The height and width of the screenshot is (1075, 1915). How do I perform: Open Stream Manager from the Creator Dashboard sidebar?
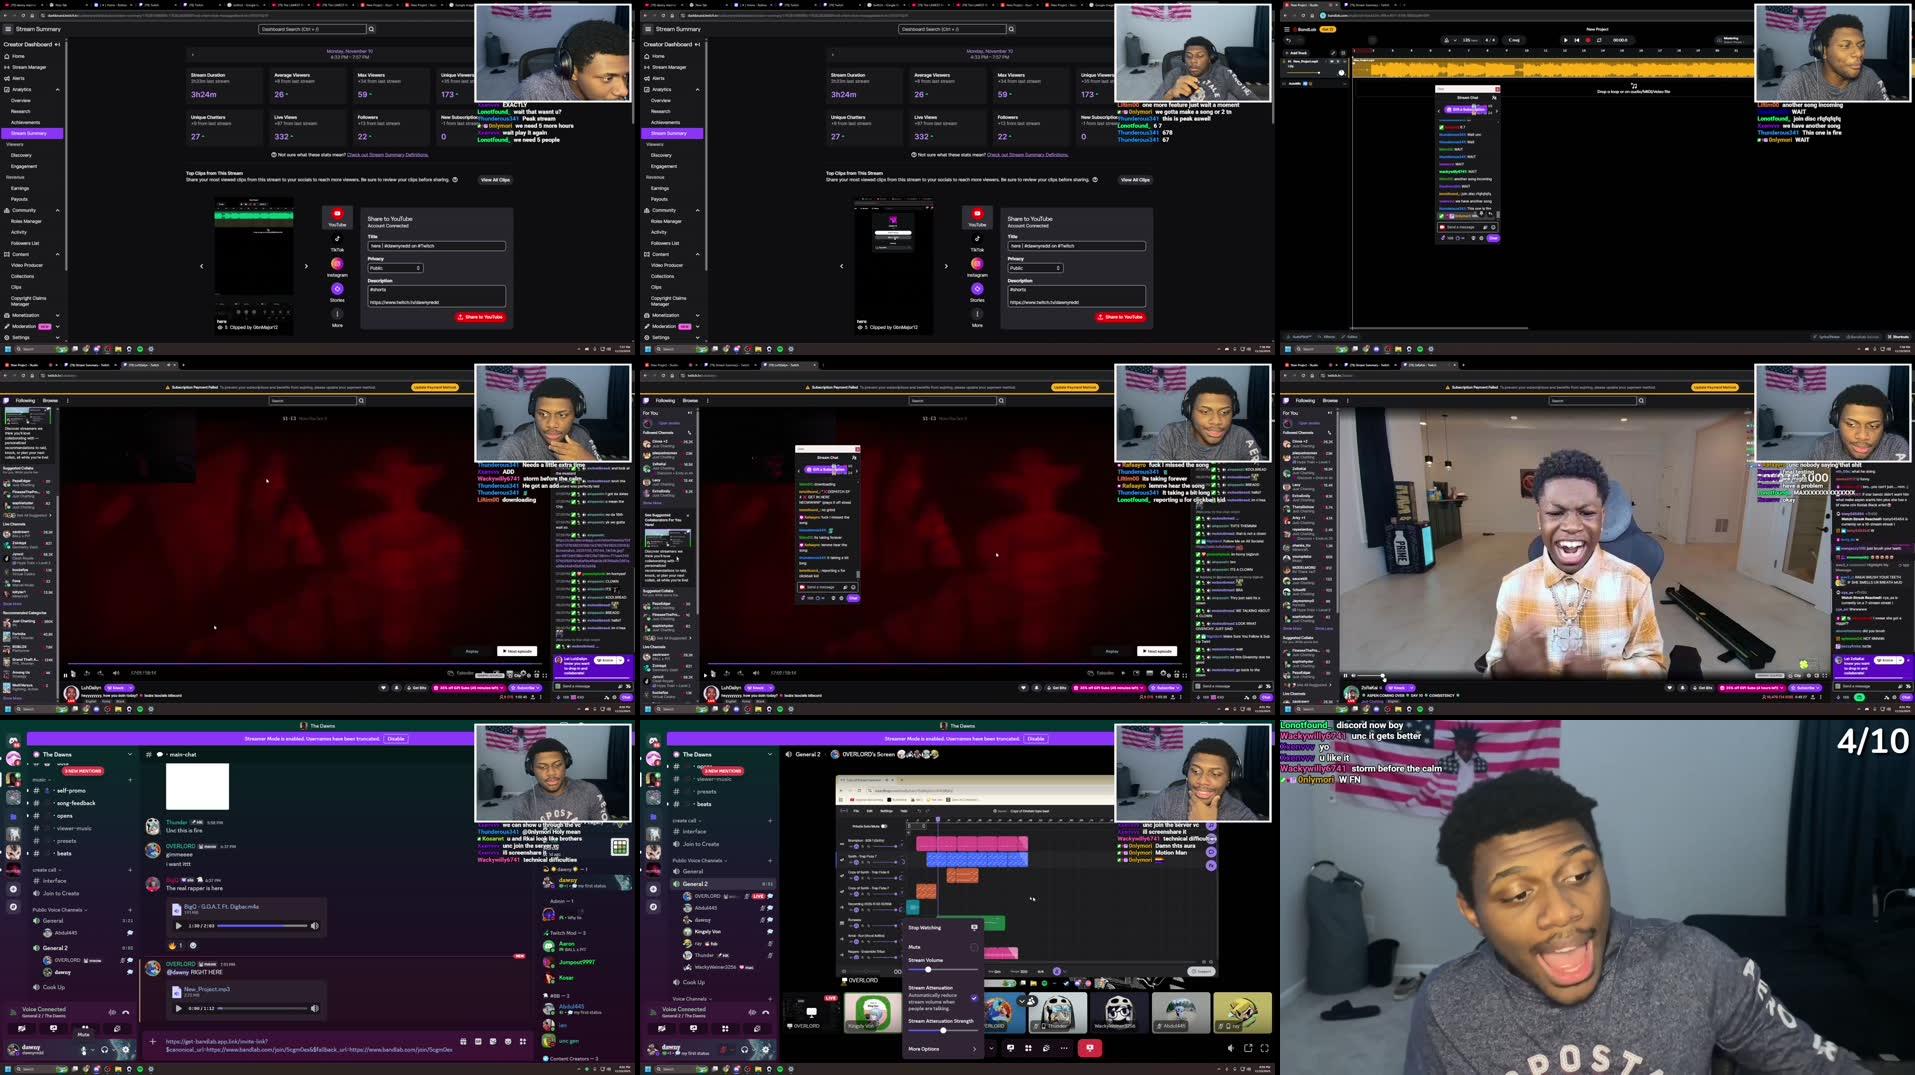(28, 67)
